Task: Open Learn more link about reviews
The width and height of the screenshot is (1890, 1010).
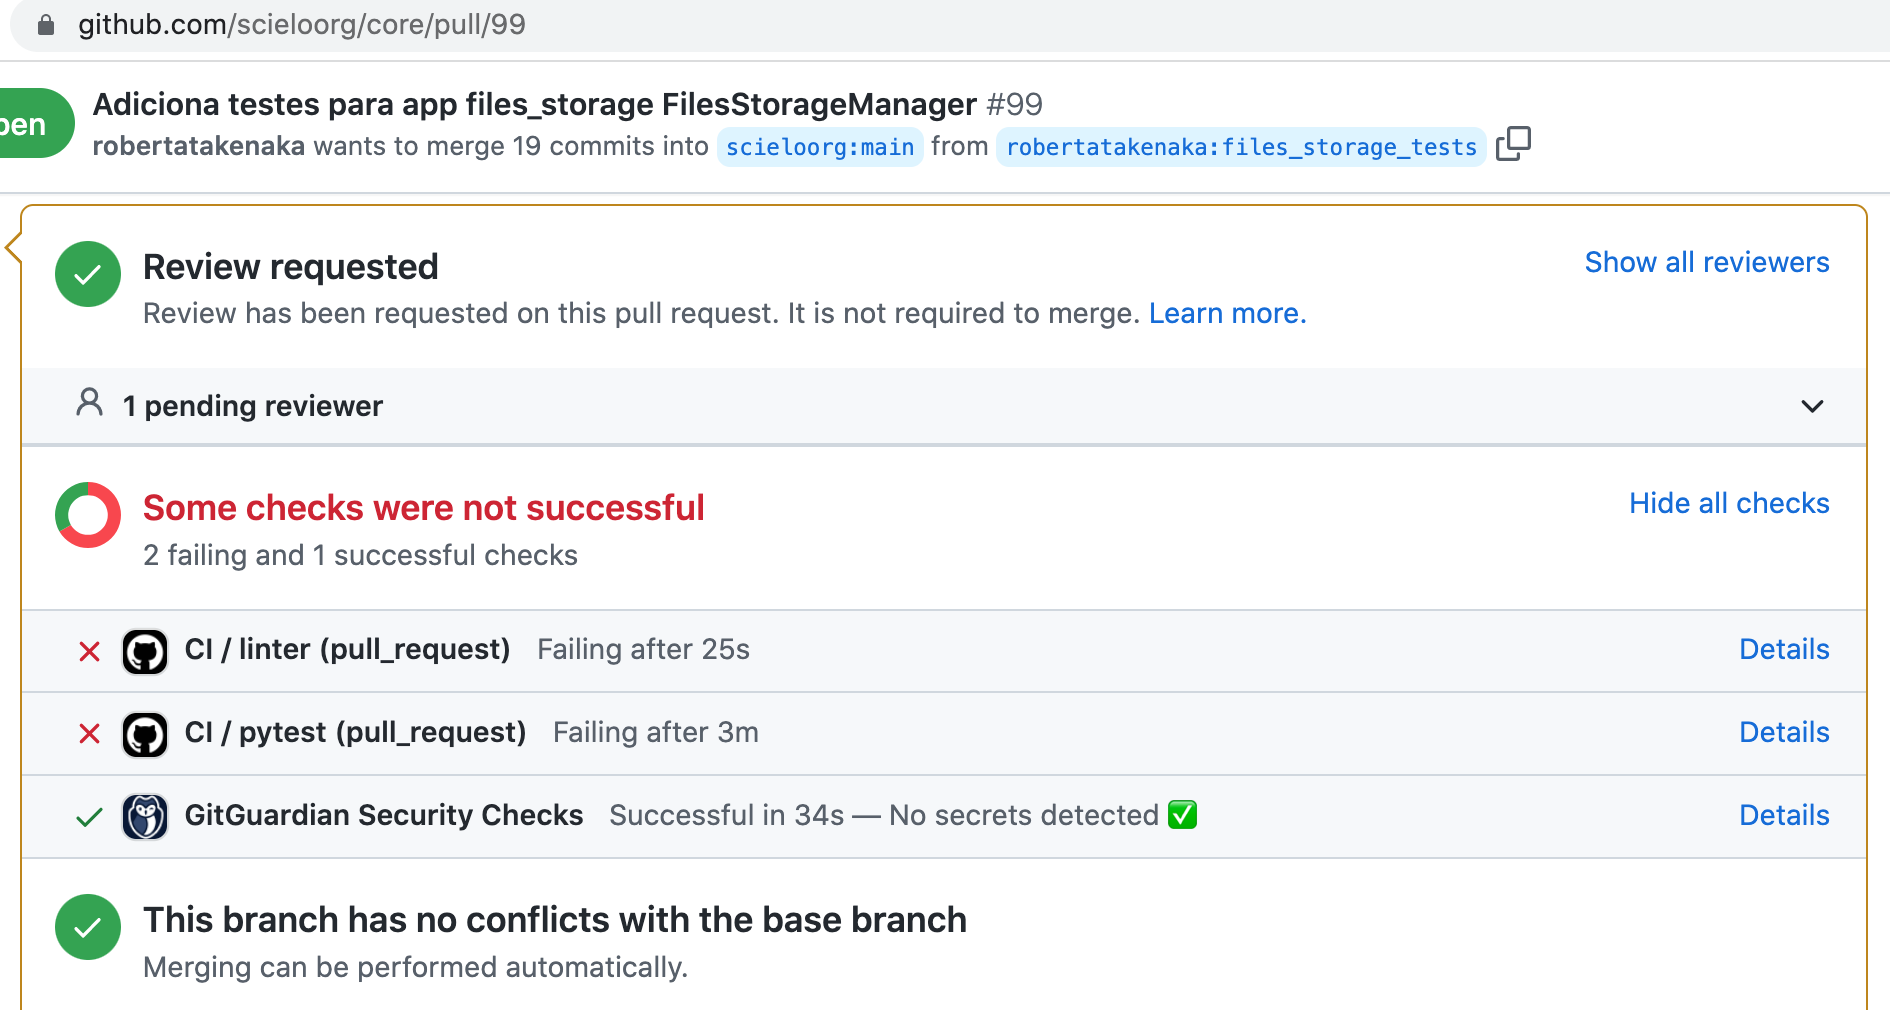Action: pos(1227,314)
